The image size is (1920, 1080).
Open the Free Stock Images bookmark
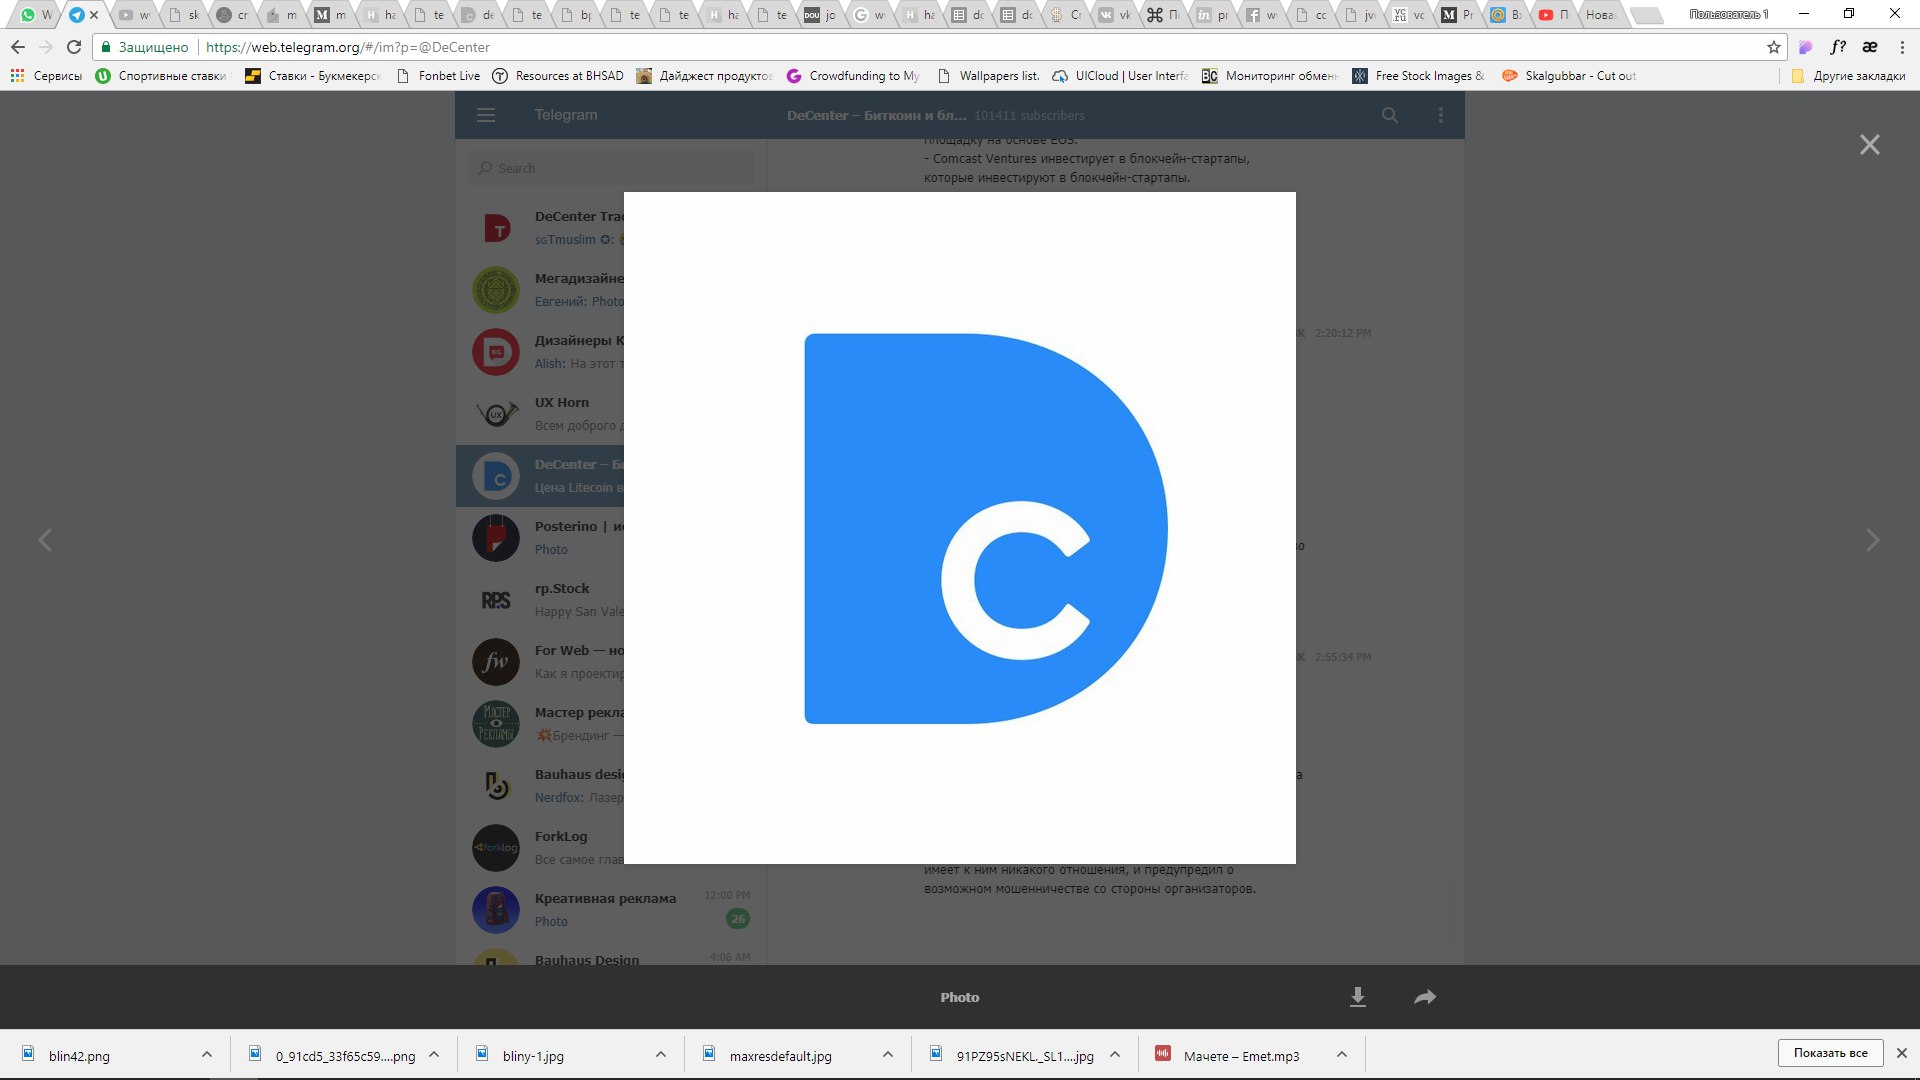1418,76
